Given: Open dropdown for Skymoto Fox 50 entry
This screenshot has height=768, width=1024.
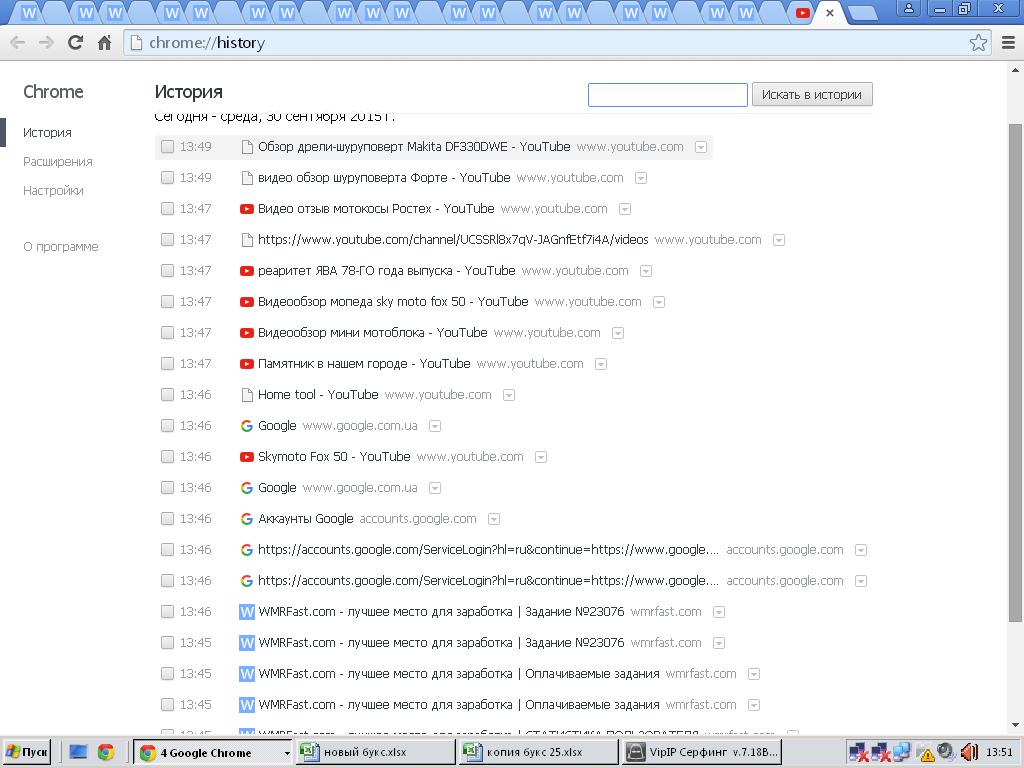Looking at the screenshot, I should [x=541, y=458].
